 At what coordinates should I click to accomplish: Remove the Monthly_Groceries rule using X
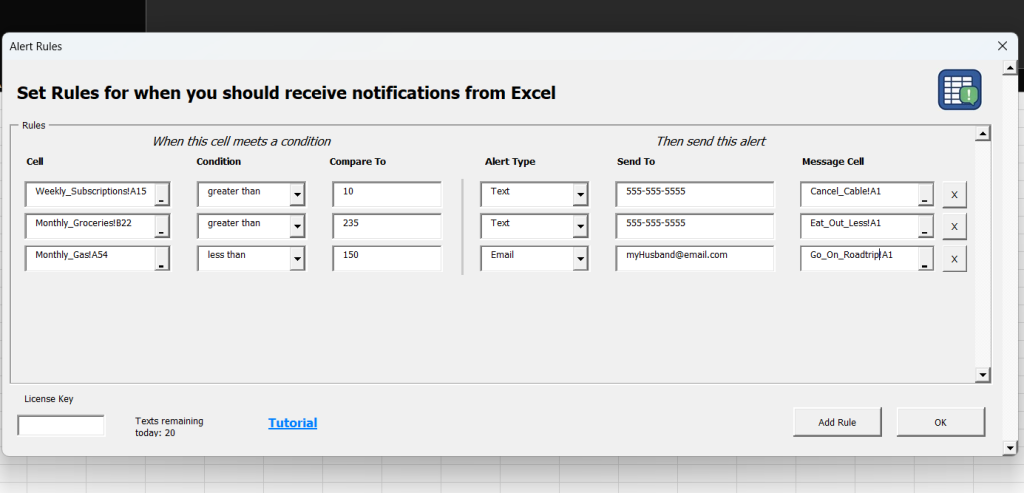tap(953, 227)
